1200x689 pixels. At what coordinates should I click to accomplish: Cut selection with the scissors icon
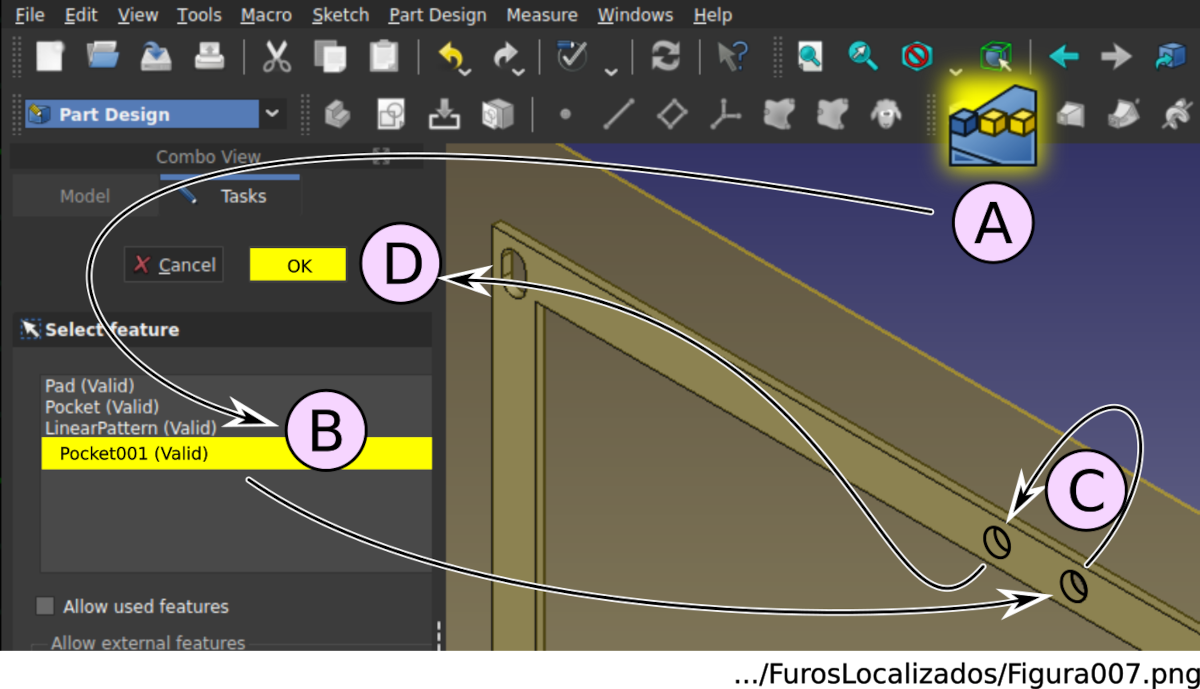click(x=277, y=56)
